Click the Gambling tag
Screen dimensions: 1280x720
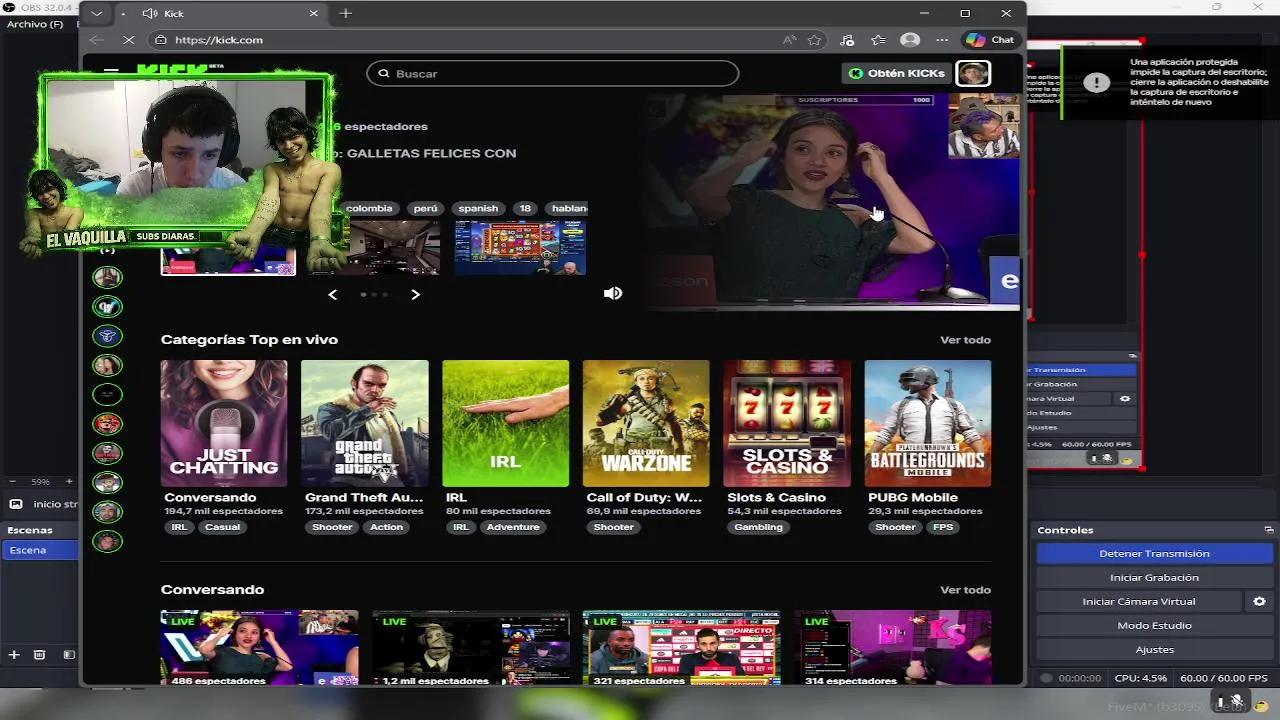[758, 527]
